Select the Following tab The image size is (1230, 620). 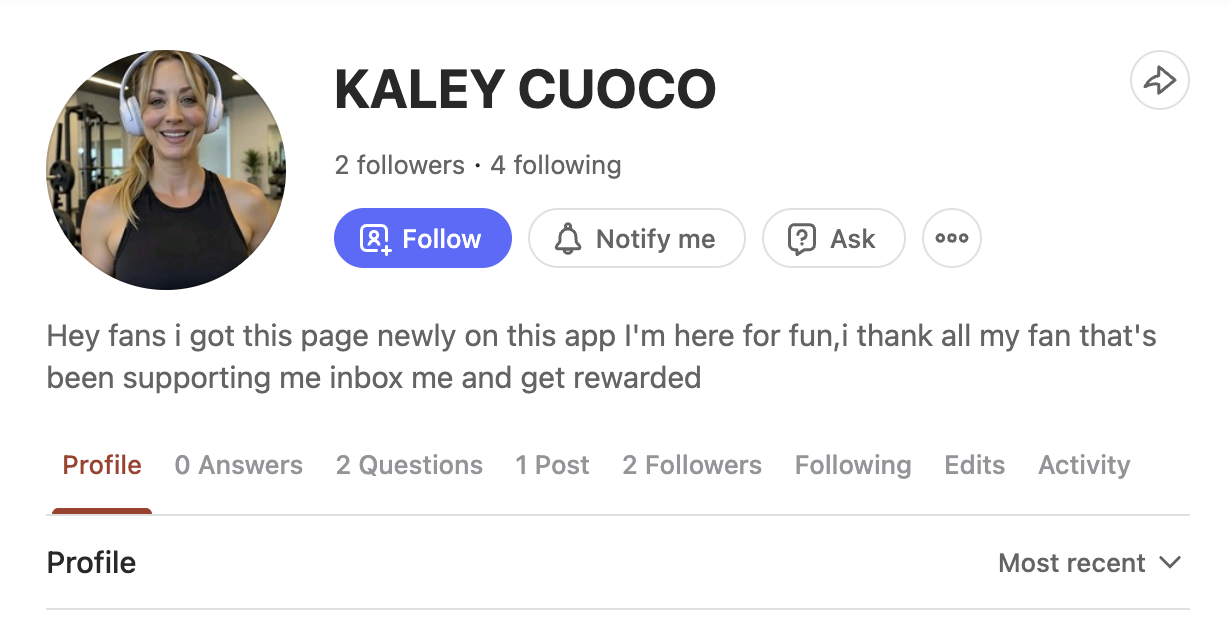[x=852, y=465]
